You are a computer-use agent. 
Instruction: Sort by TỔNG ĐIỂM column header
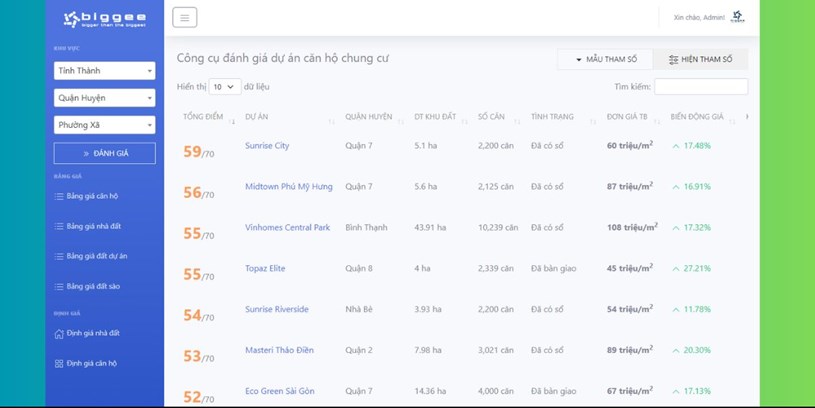click(x=203, y=116)
